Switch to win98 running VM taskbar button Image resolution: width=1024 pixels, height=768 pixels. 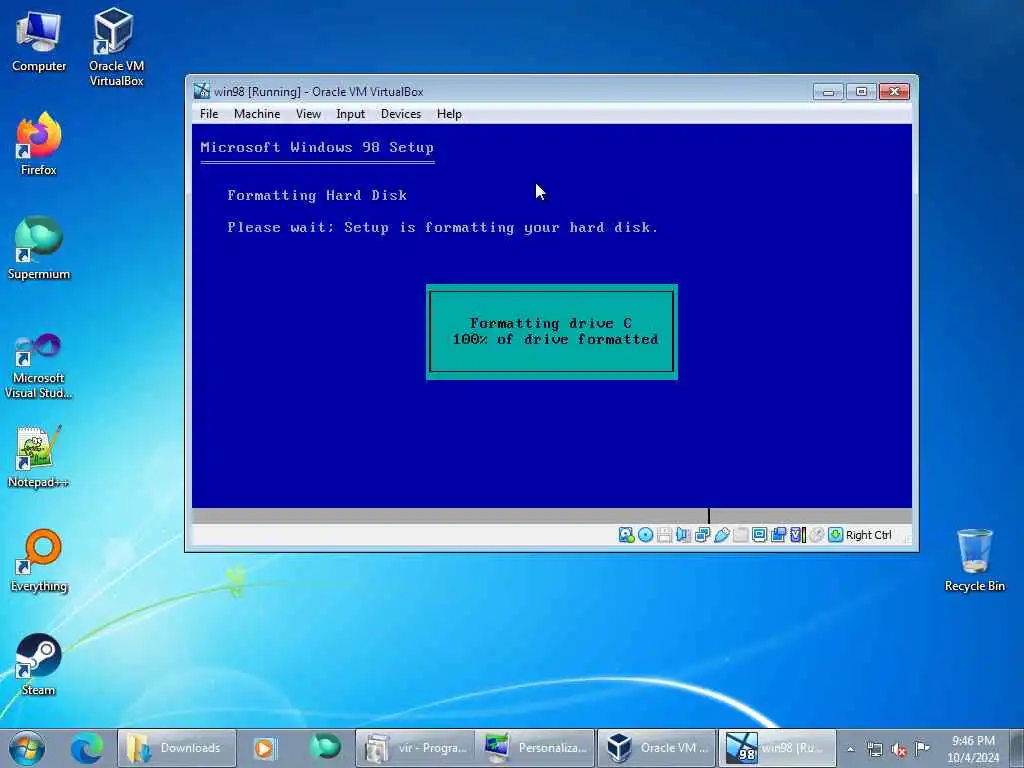(x=776, y=748)
